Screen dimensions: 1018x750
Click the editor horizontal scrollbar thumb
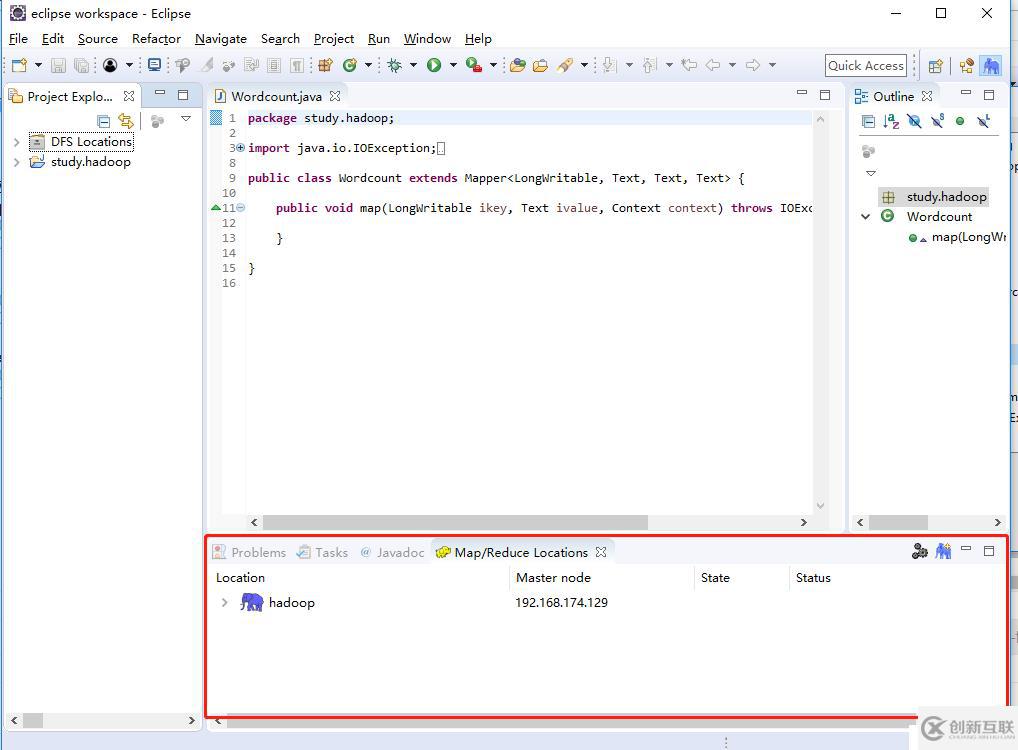455,522
